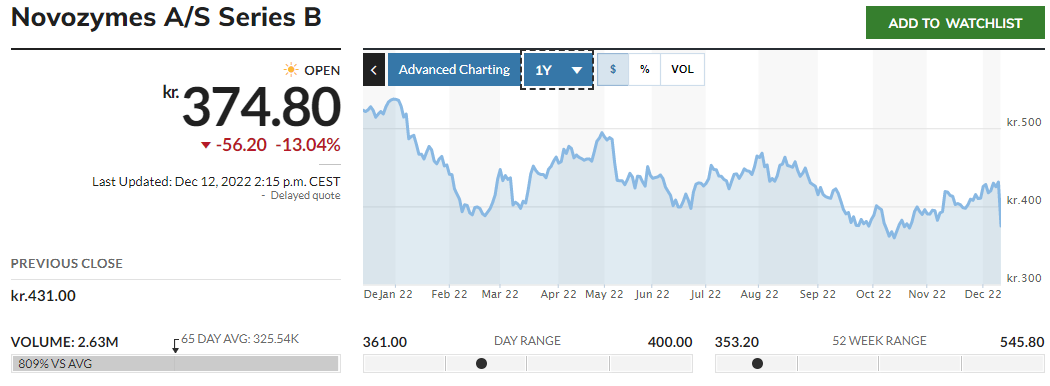
Task: Click the Novozymes A/S Series B title
Action: coord(166,18)
